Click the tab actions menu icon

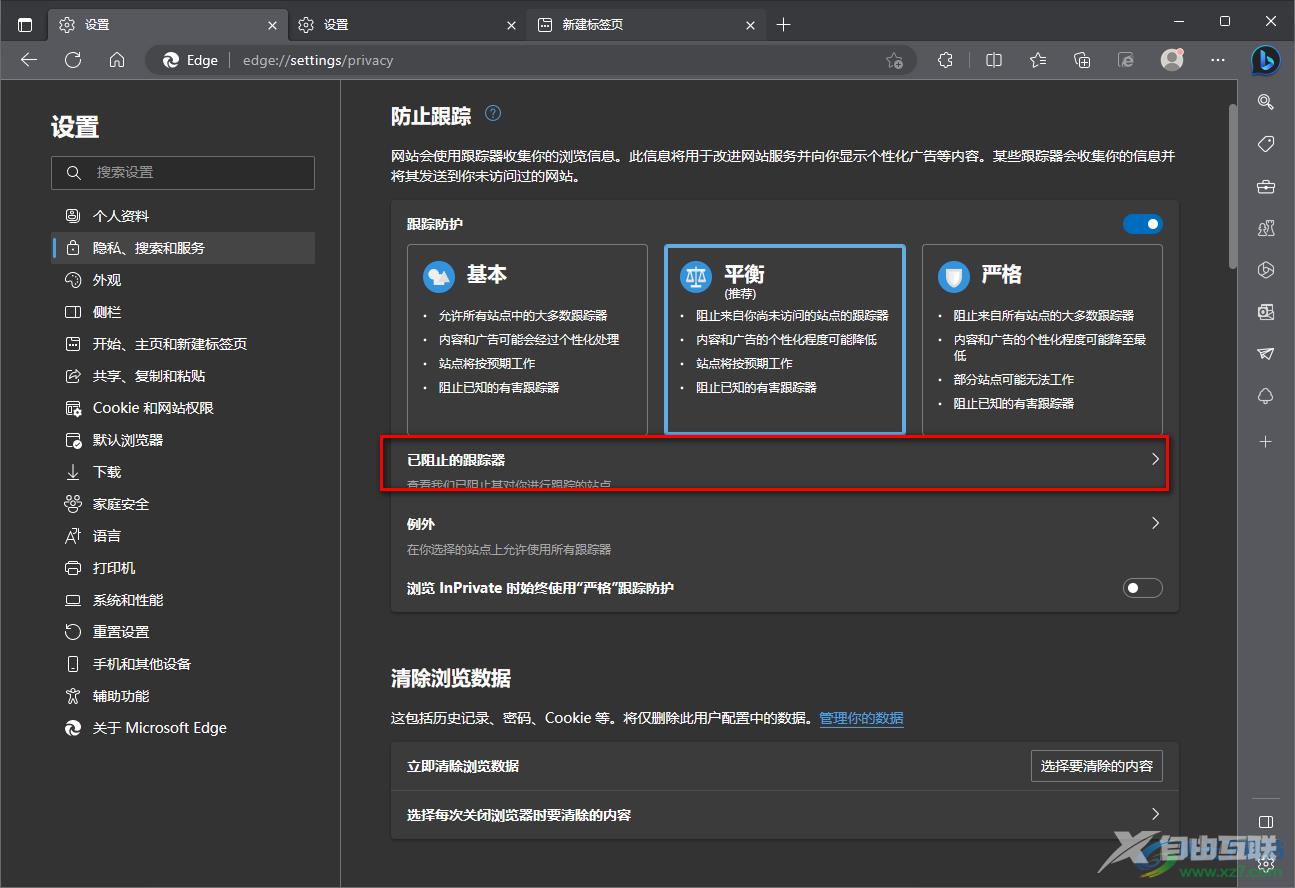(25, 24)
